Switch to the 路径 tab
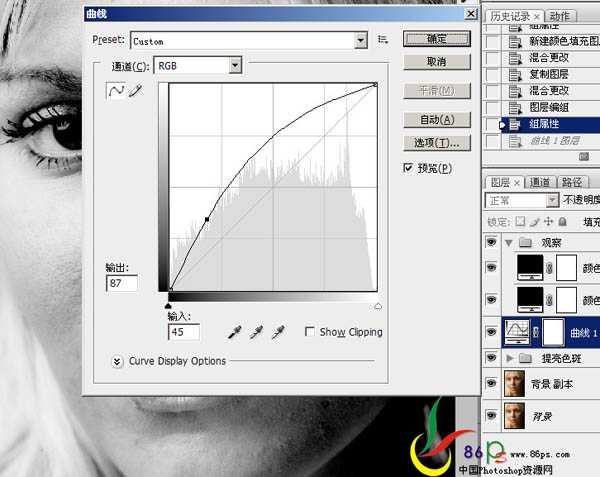 [571, 182]
